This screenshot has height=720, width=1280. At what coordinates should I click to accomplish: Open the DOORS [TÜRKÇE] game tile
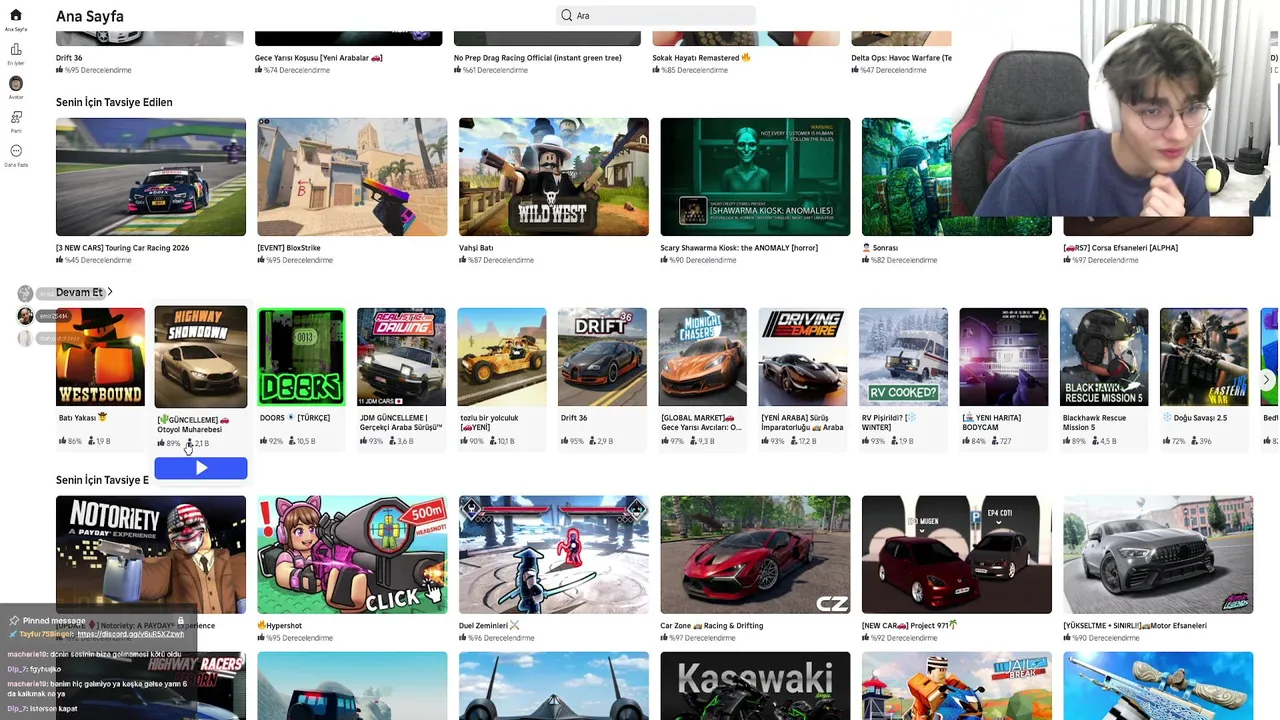click(x=301, y=357)
